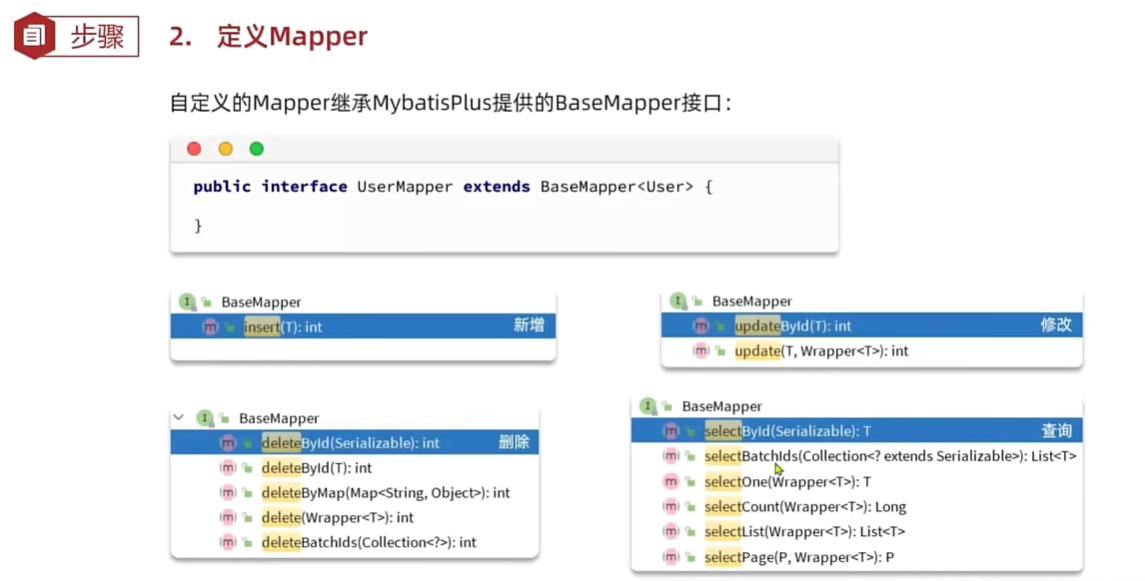
Task: Collapse the BaseMapper node in the delete panel
Action: [x=179, y=418]
